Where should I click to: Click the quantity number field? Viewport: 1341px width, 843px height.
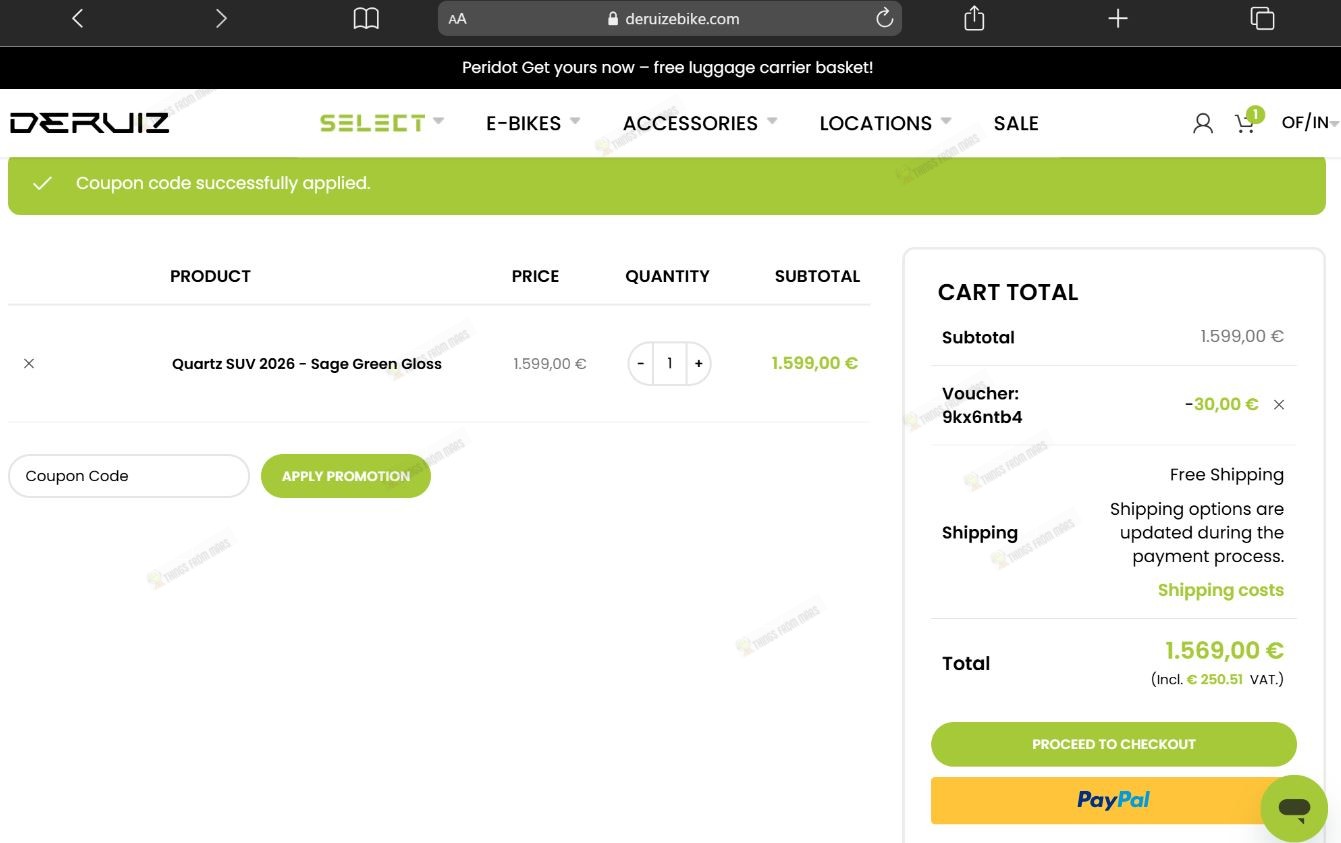pos(670,363)
